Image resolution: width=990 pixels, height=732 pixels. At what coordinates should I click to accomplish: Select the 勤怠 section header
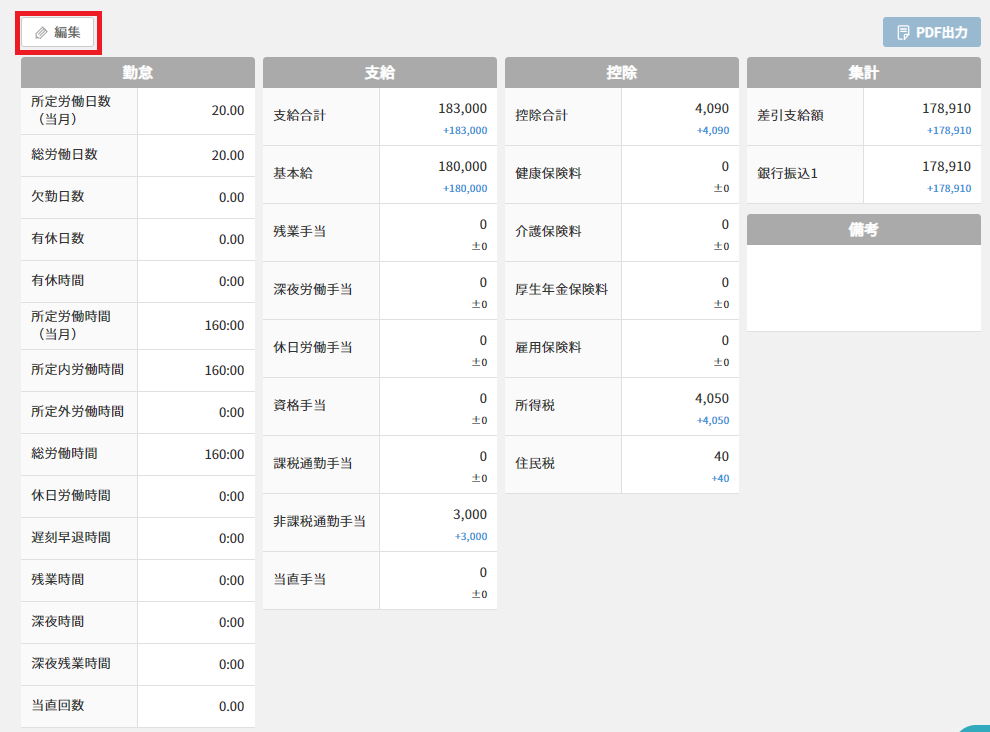point(138,73)
